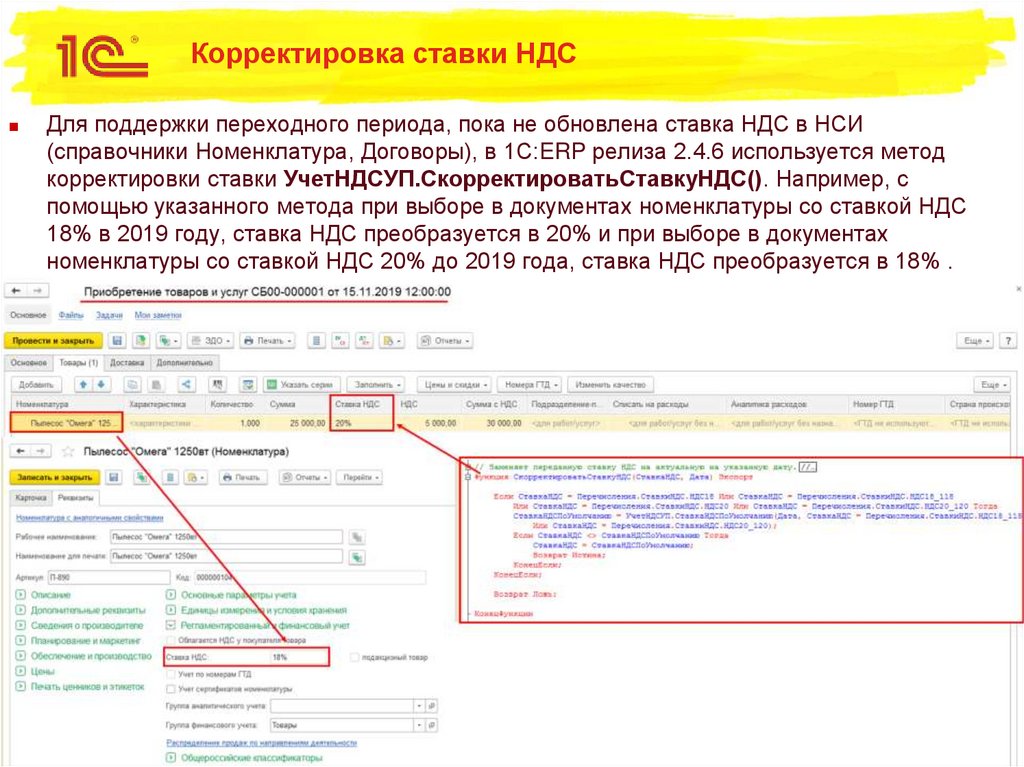Open the Перейти dropdown in the nomenclature form
This screenshot has width=1024, height=767.
360,478
